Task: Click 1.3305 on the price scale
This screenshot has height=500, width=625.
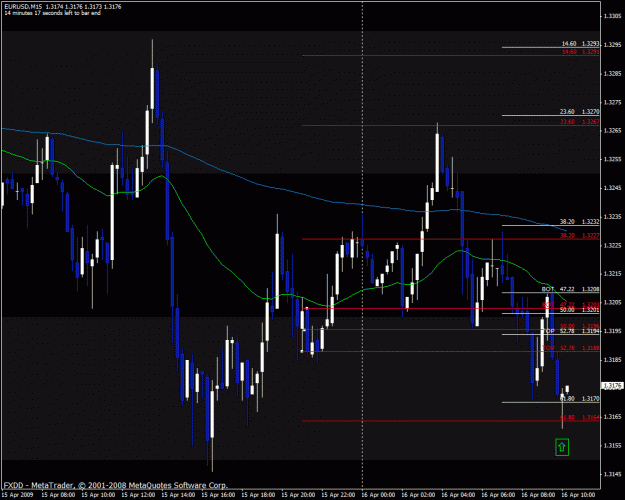Action: [613, 16]
